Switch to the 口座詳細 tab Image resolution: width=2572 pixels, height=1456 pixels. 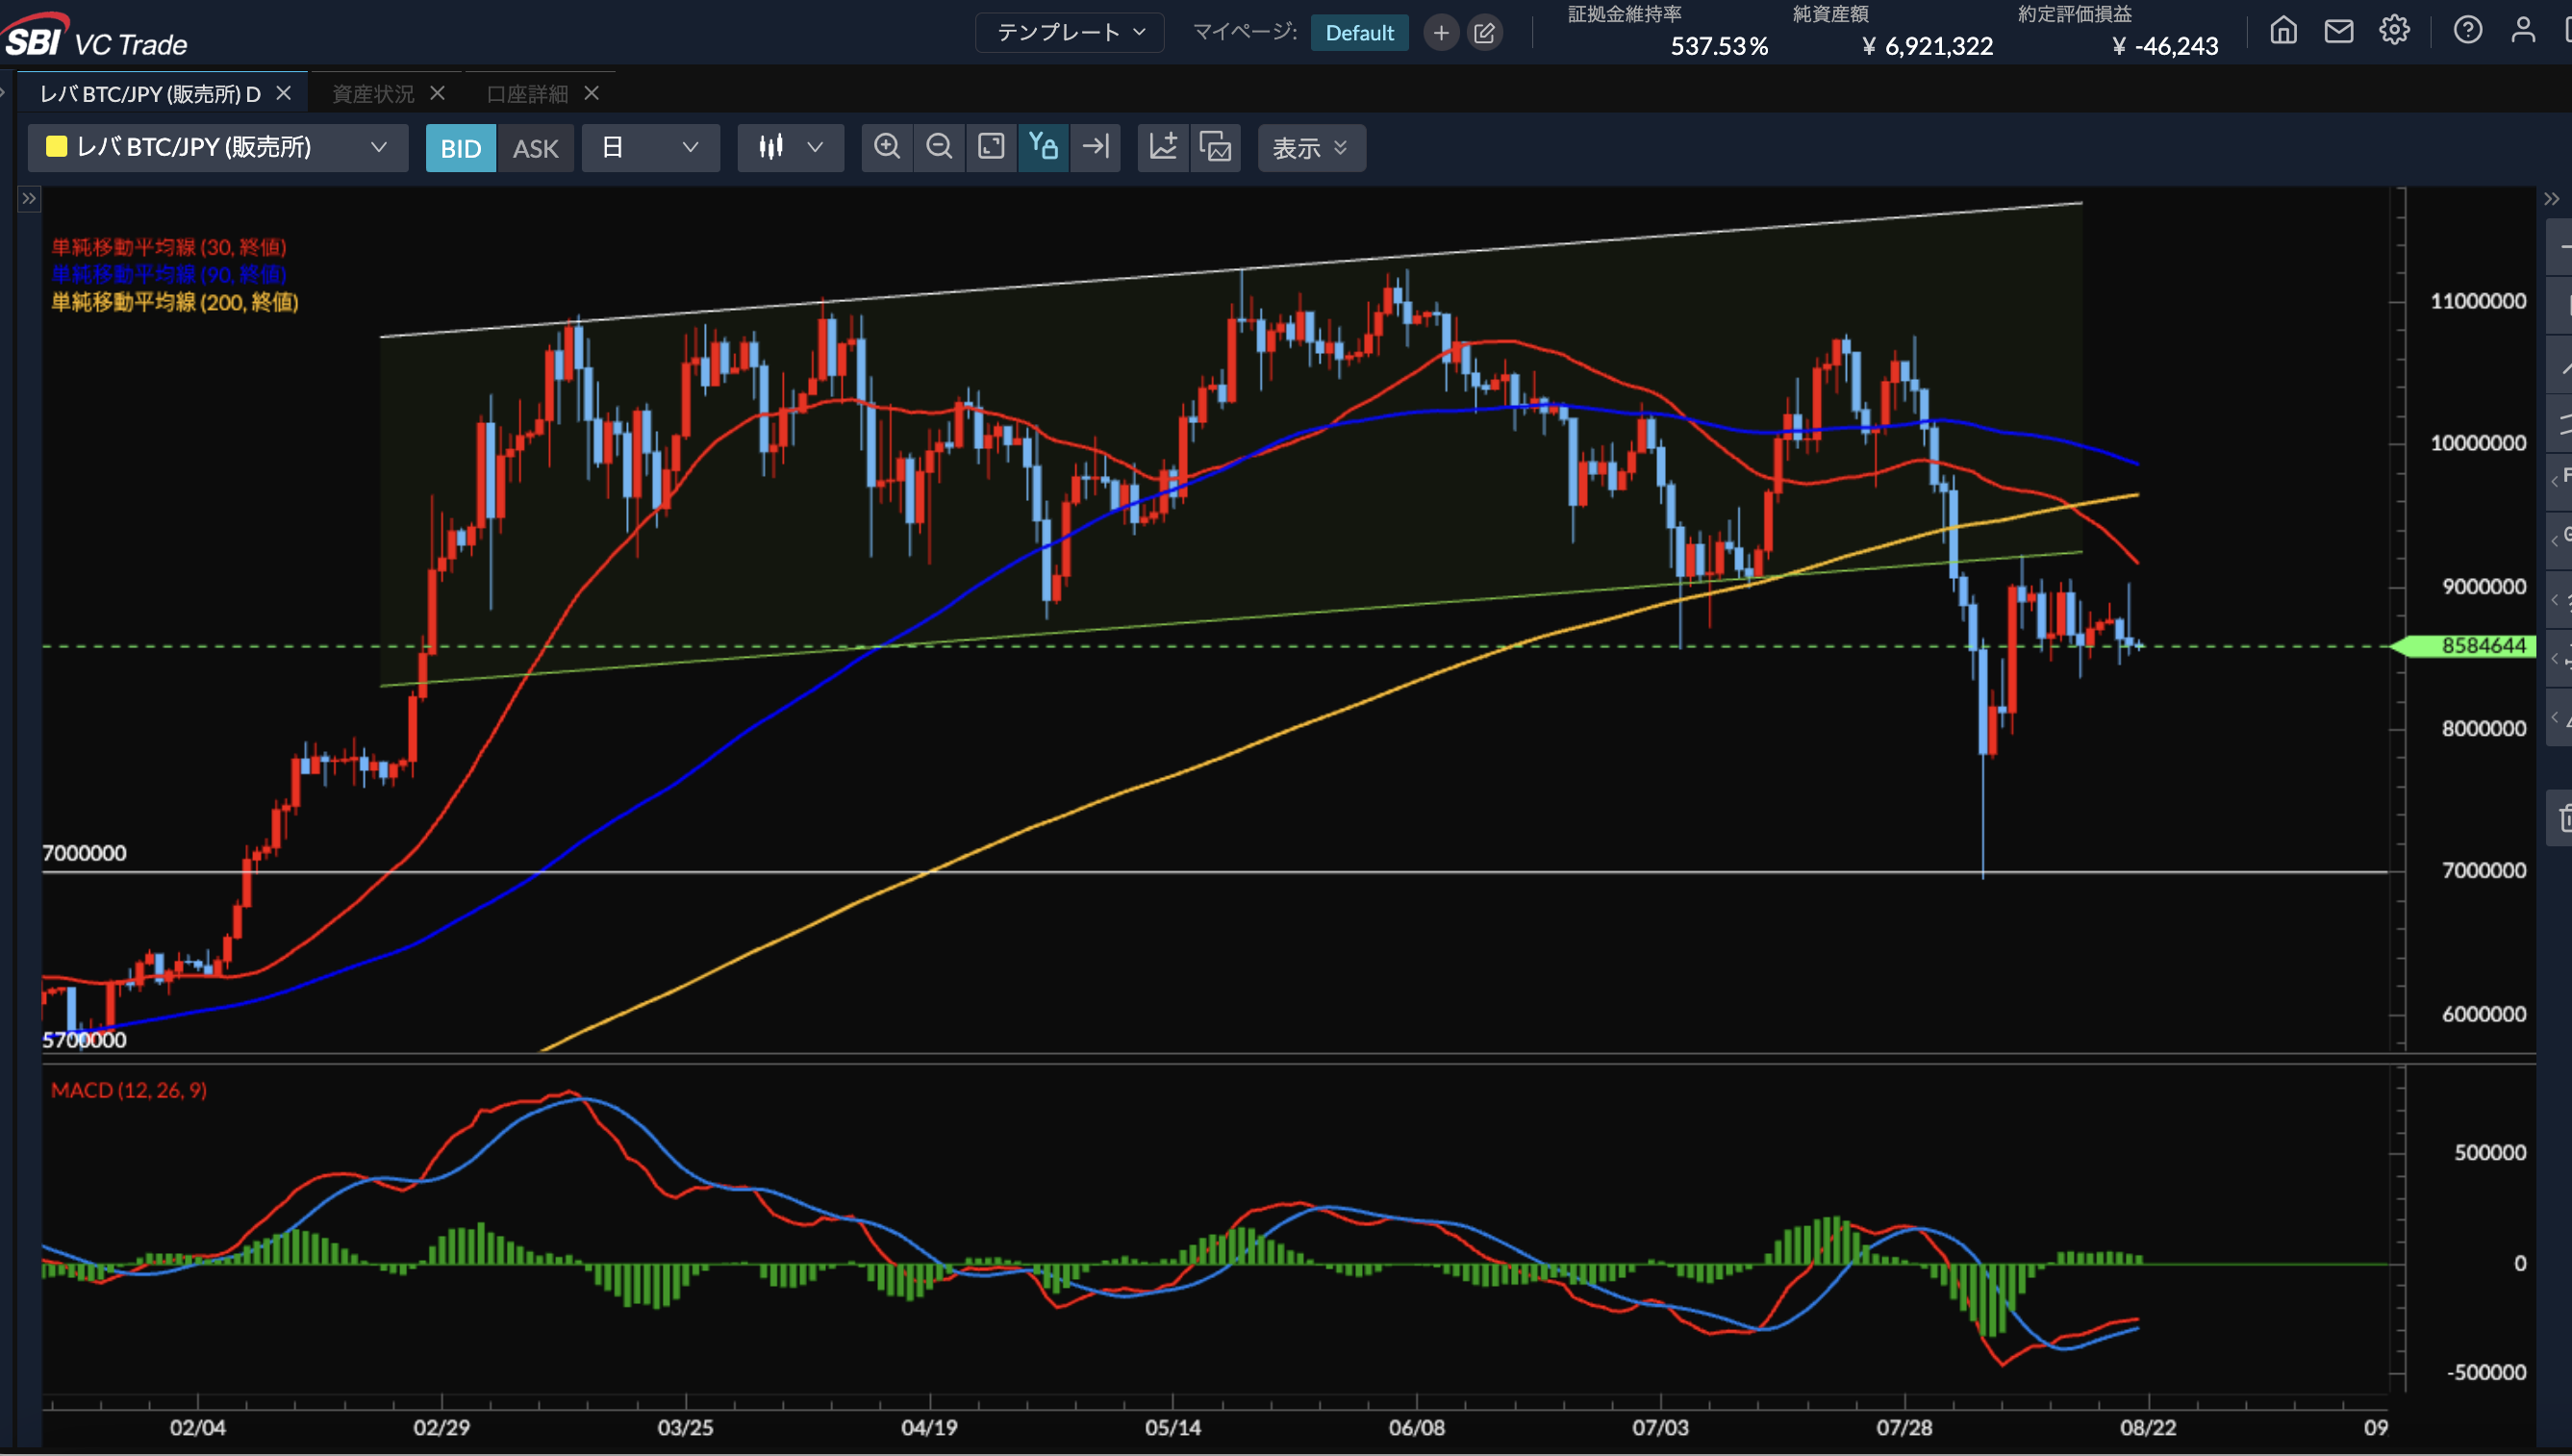(527, 94)
